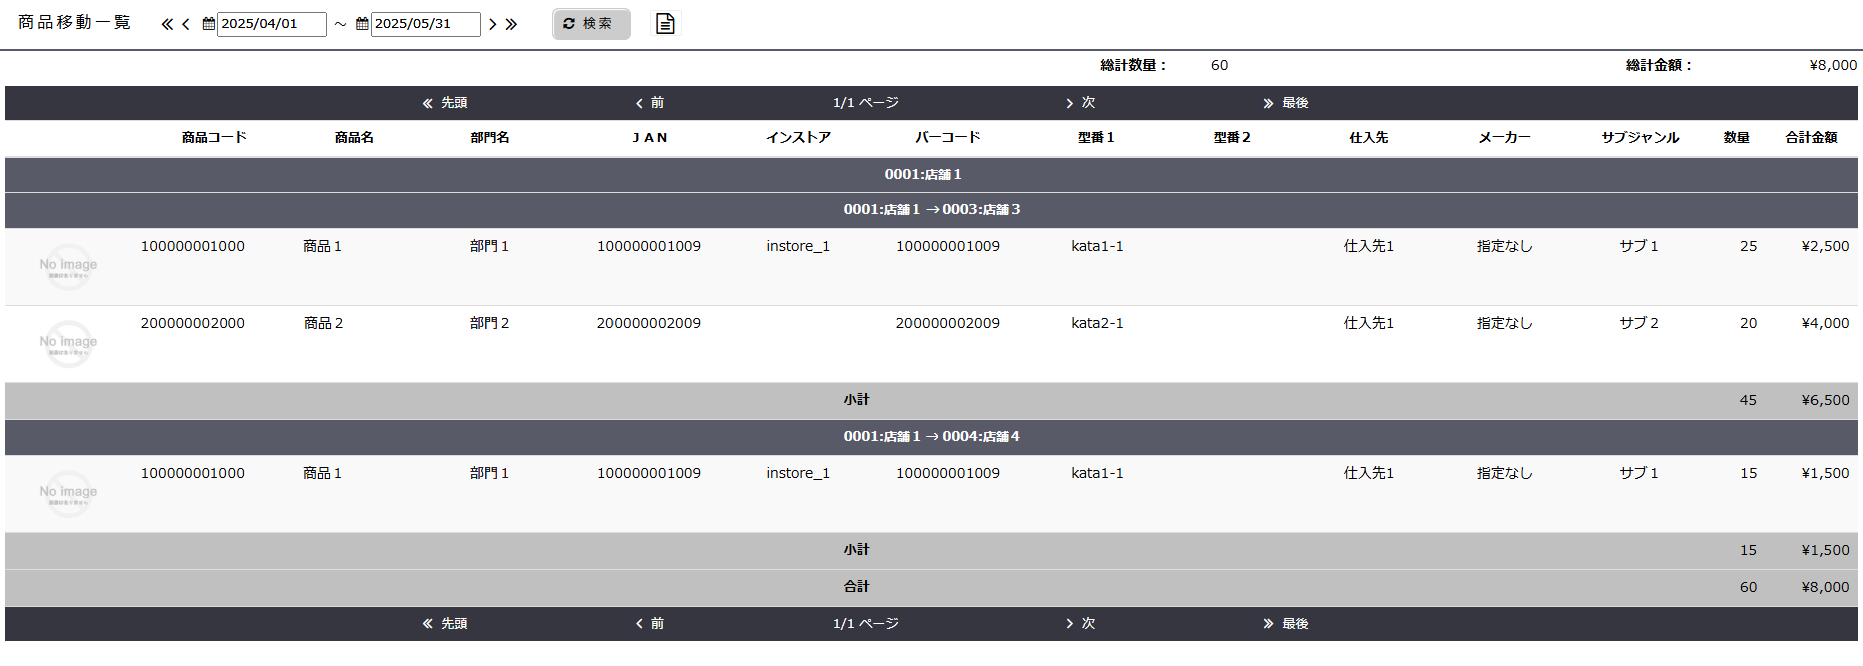Click the バーコード column header
Viewport: 1863px width, 666px height.
948,138
